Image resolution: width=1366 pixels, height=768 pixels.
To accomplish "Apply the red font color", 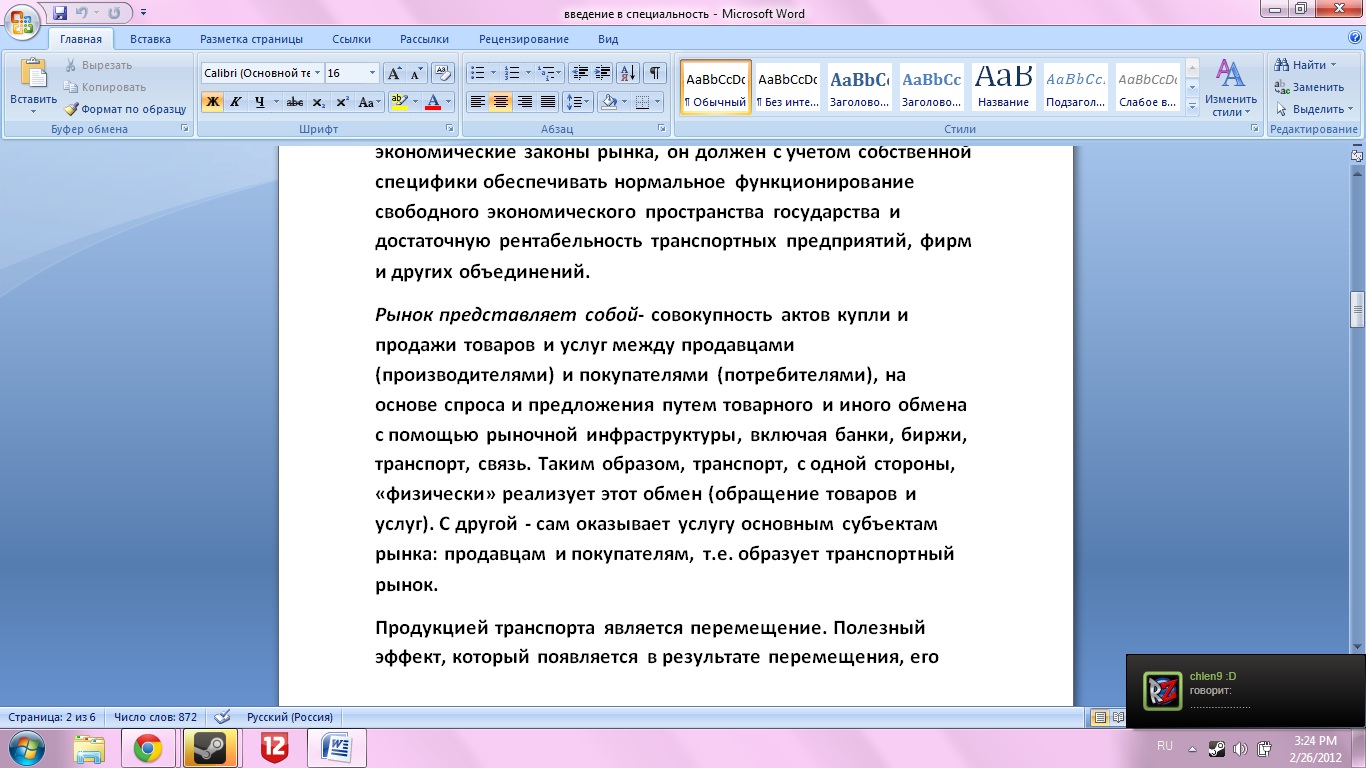I will (433, 102).
